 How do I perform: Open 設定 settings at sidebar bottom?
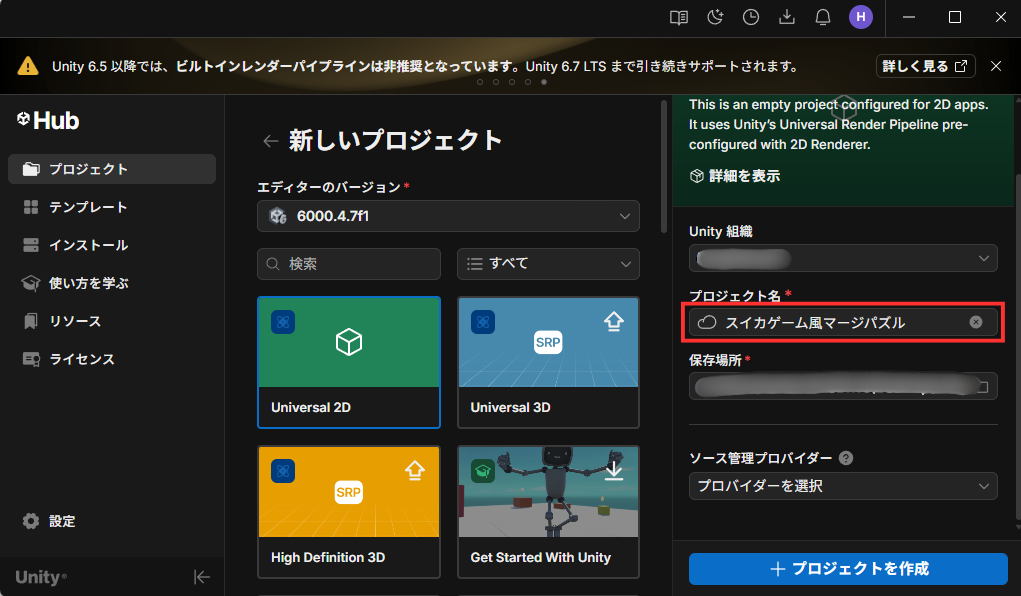coord(49,521)
